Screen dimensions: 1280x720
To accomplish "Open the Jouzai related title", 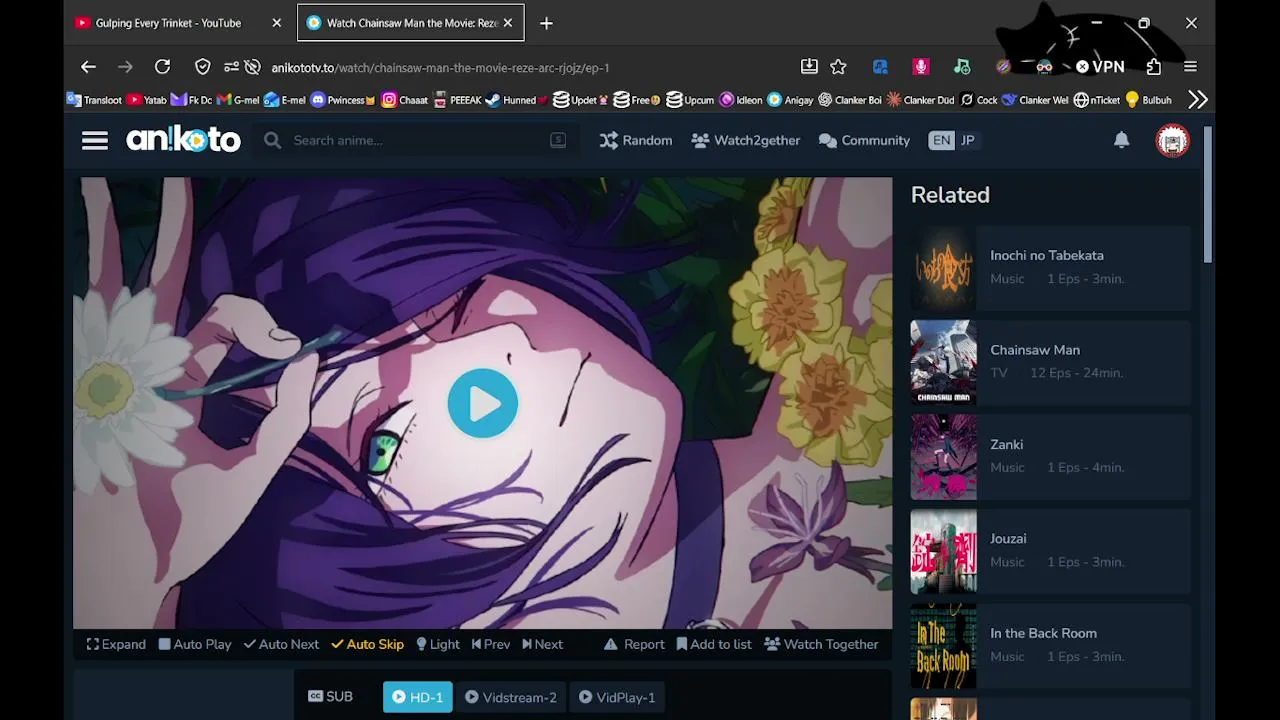I will (x=1008, y=539).
